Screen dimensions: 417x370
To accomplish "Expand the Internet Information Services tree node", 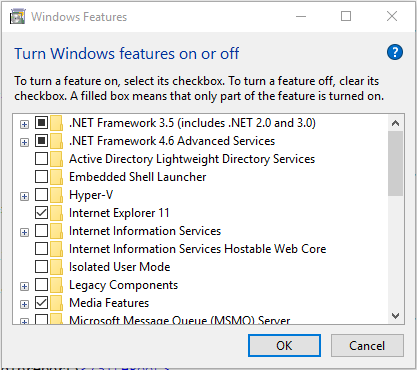I will [24, 233].
